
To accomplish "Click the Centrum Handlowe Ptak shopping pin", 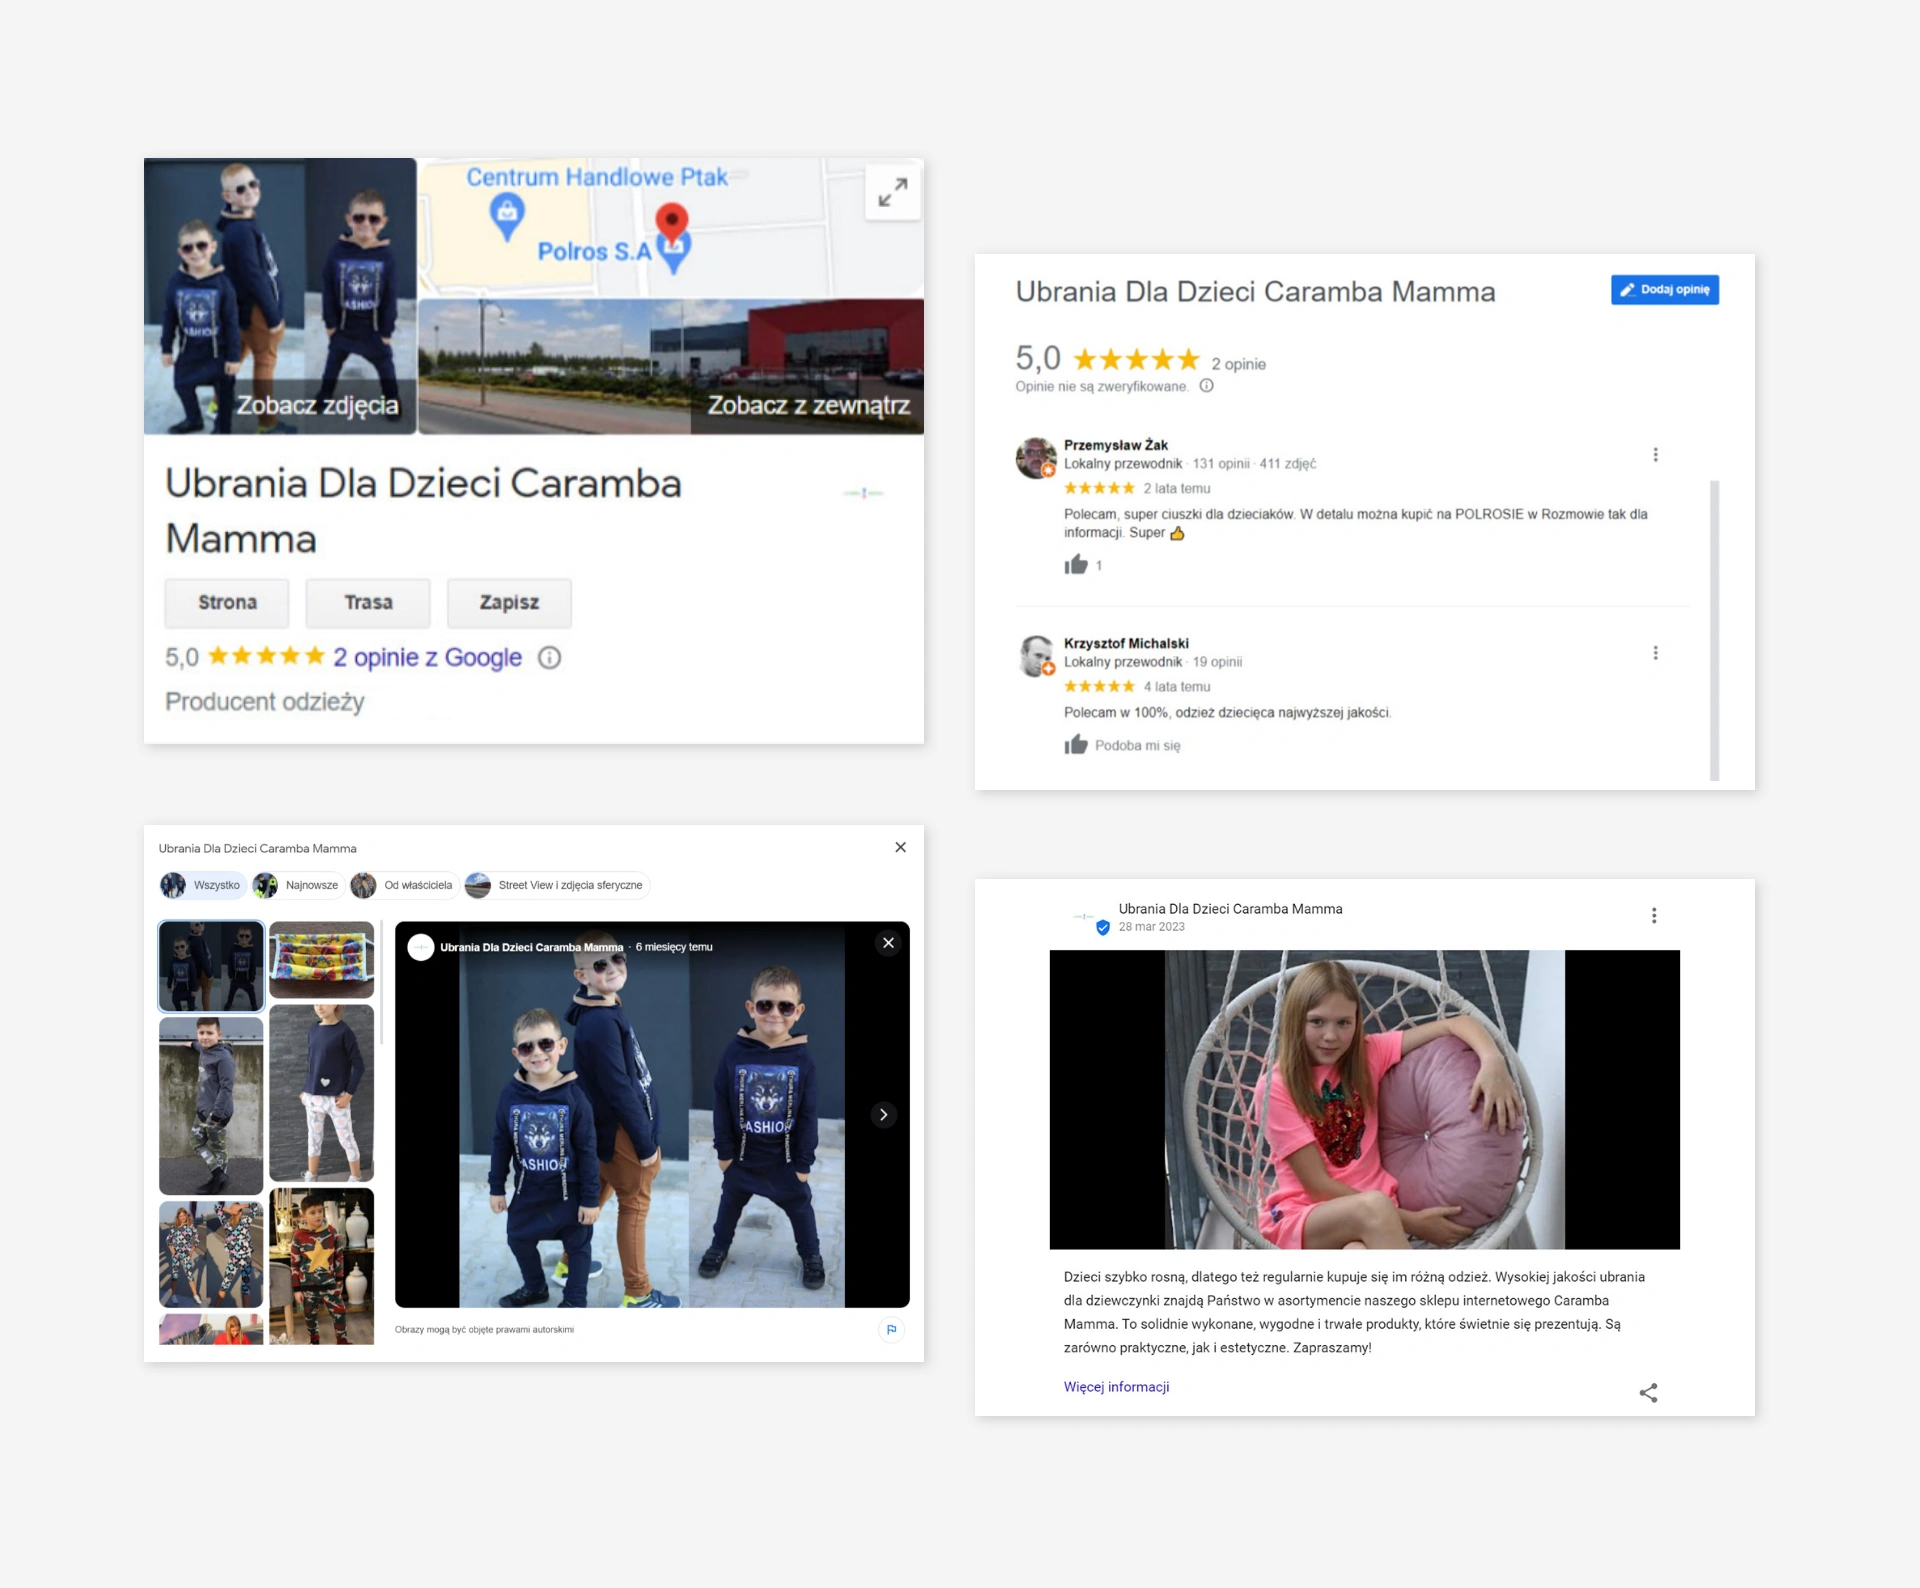I will click(507, 216).
